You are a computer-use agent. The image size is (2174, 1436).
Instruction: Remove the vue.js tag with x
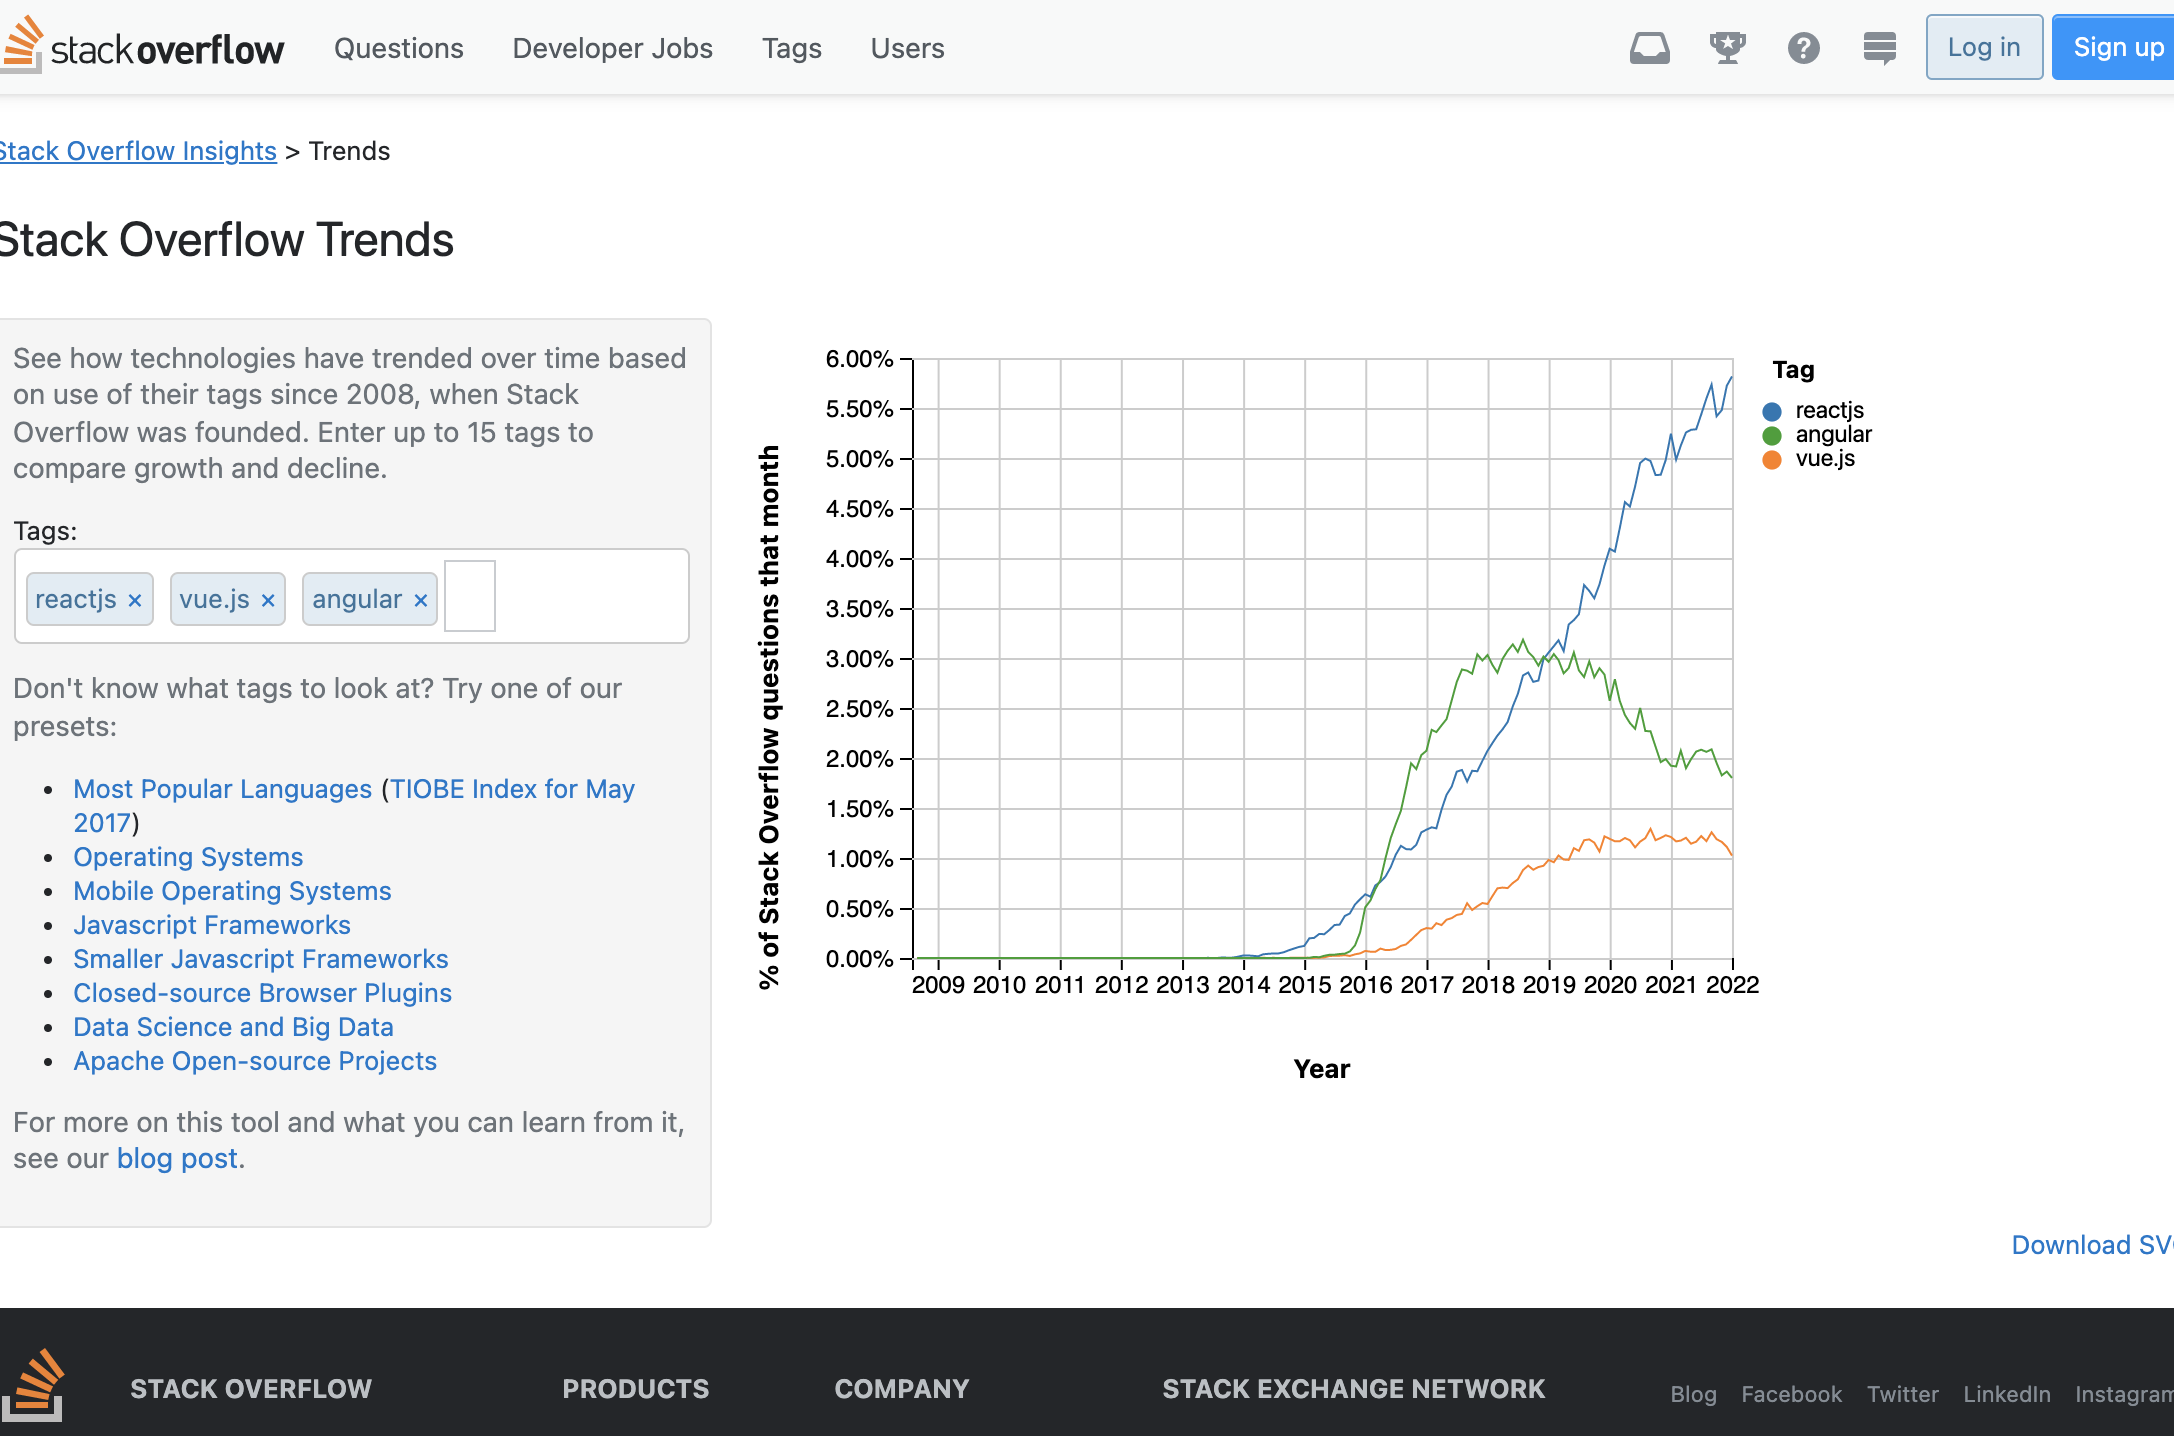tap(268, 600)
